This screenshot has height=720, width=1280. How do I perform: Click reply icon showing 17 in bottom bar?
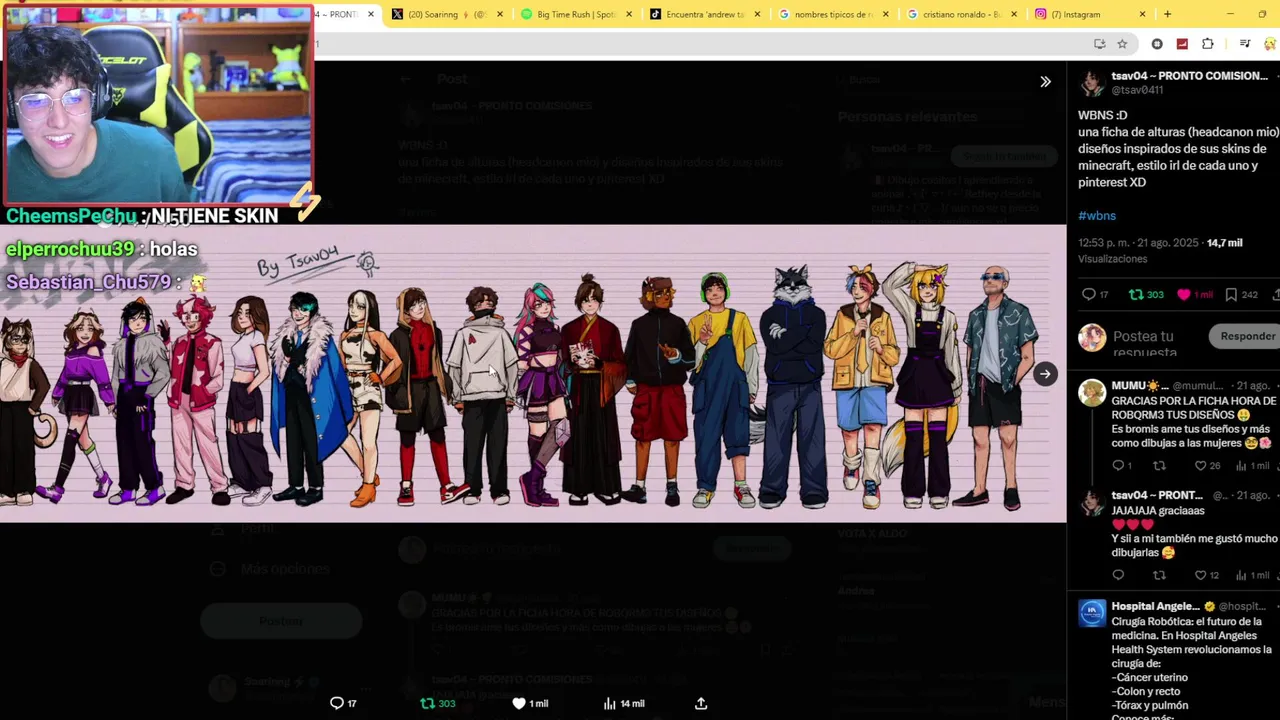(x=337, y=703)
